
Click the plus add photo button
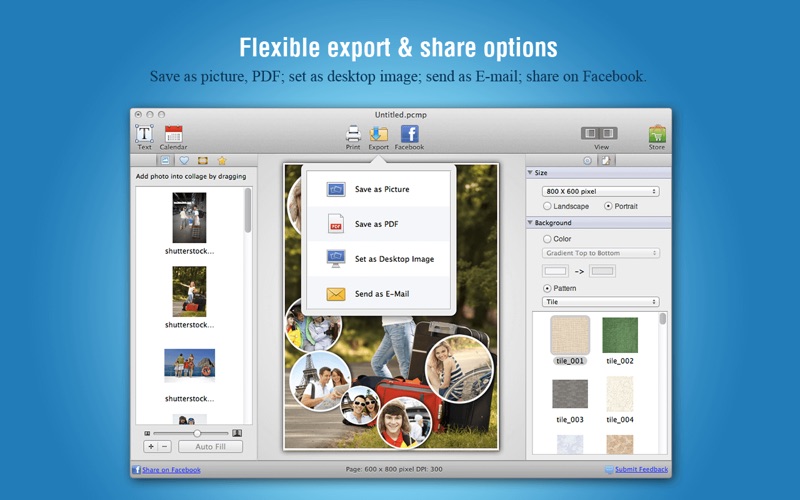151,446
